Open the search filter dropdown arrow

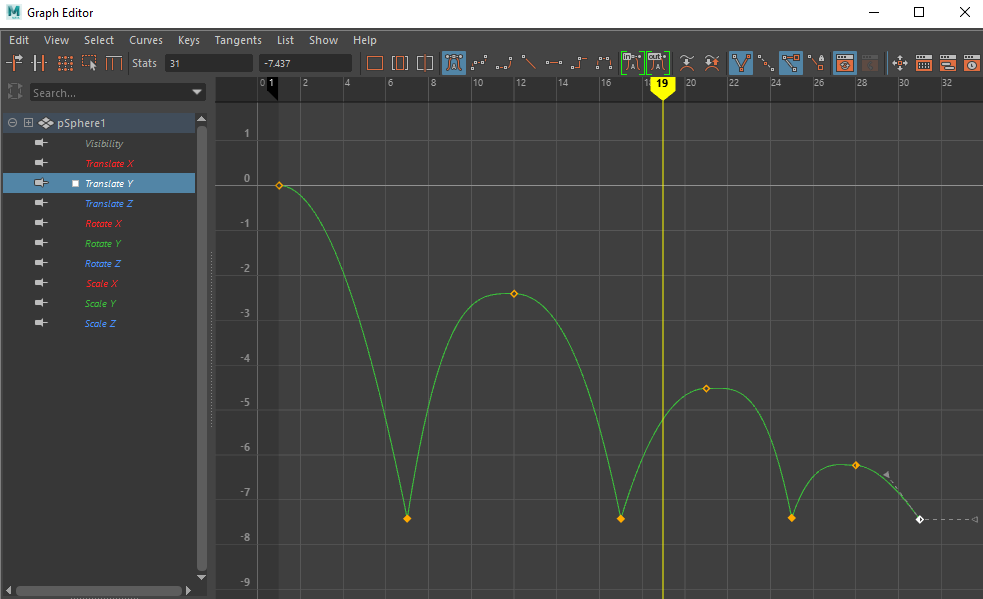click(197, 93)
